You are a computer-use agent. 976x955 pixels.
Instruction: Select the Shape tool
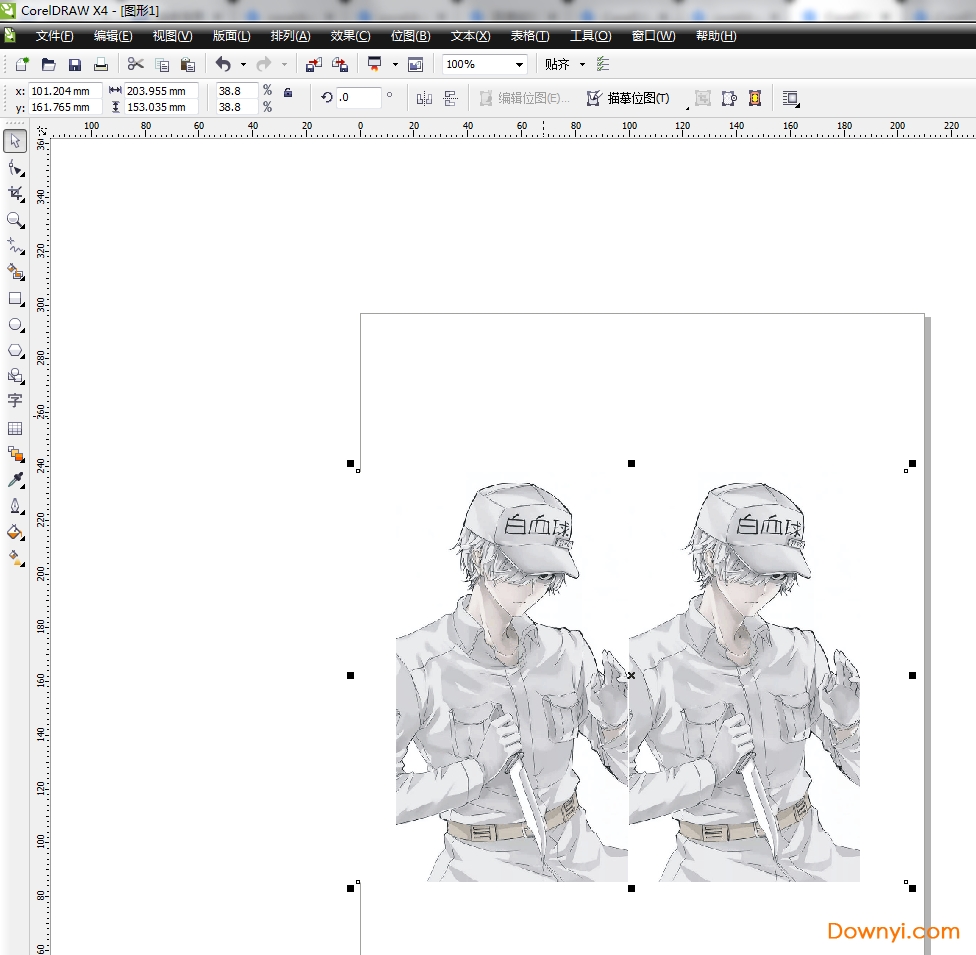(16, 167)
